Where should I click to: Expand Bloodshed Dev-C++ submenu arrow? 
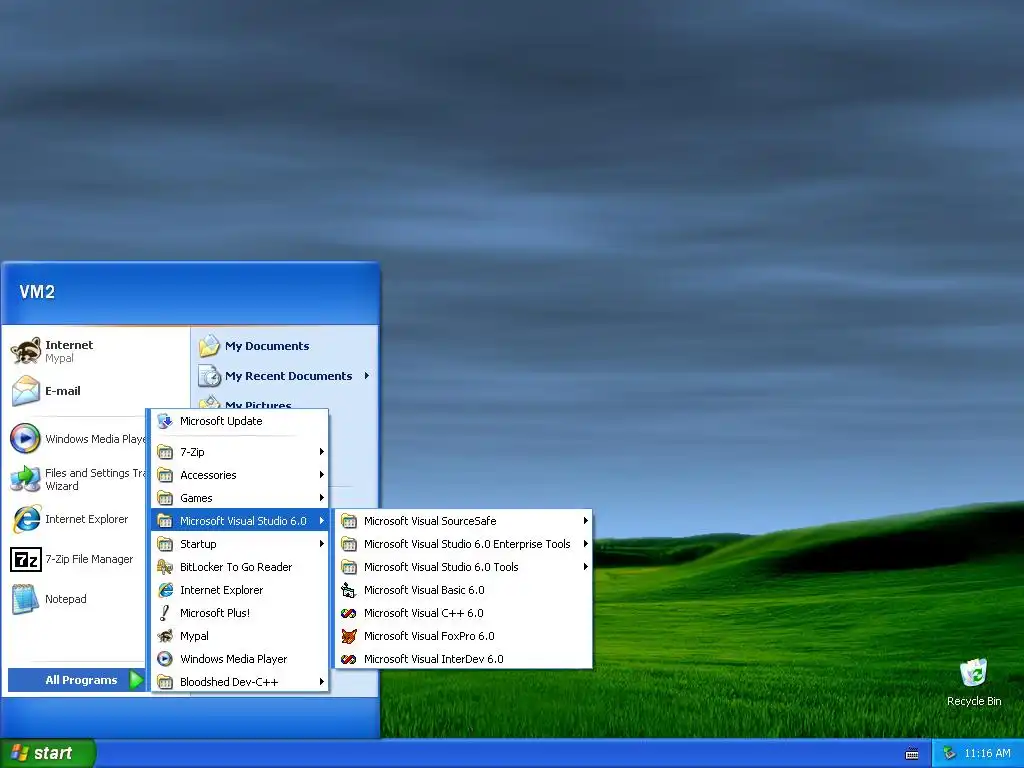click(321, 682)
